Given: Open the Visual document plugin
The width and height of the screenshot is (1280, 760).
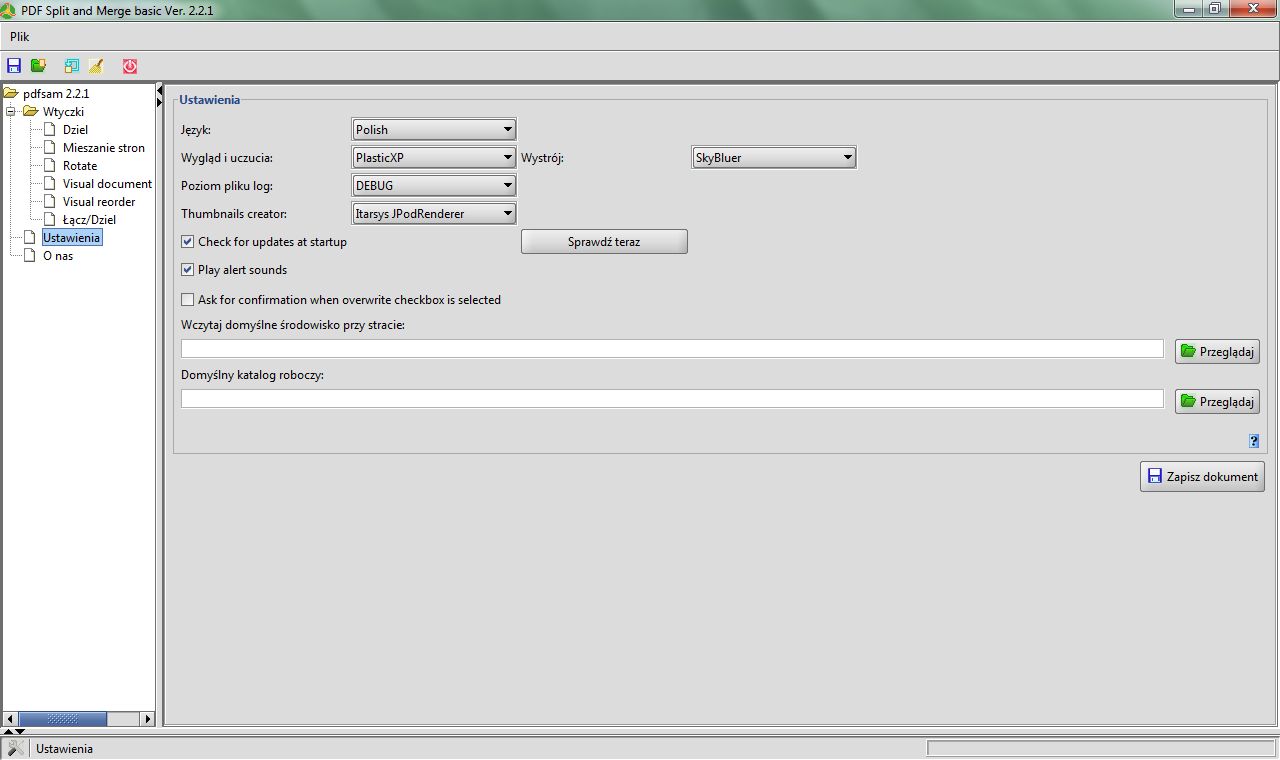Looking at the screenshot, I should pos(107,184).
